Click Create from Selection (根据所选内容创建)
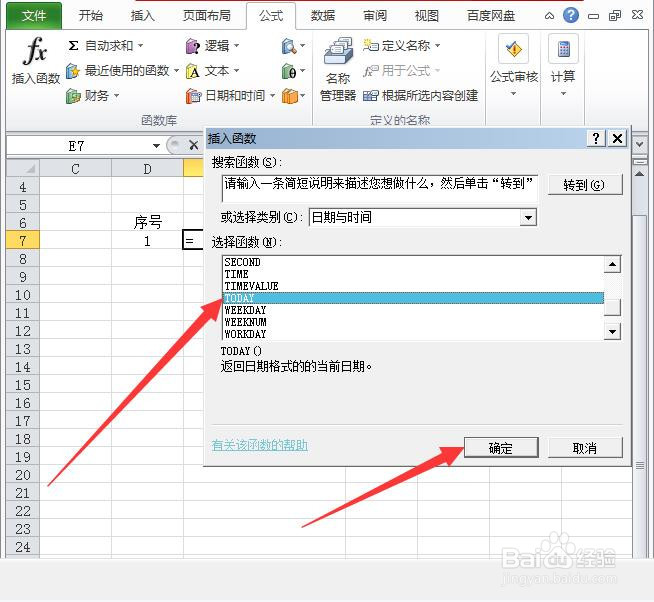 pyautogui.click(x=420, y=96)
